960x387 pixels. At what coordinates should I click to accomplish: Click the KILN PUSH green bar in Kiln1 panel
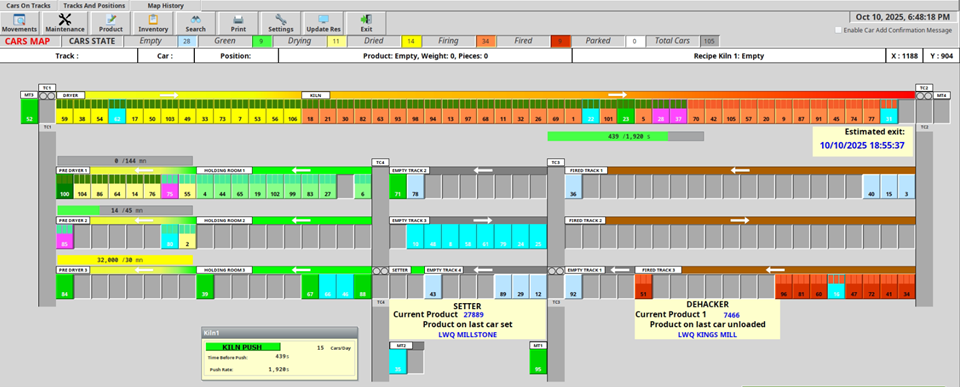coord(242,347)
